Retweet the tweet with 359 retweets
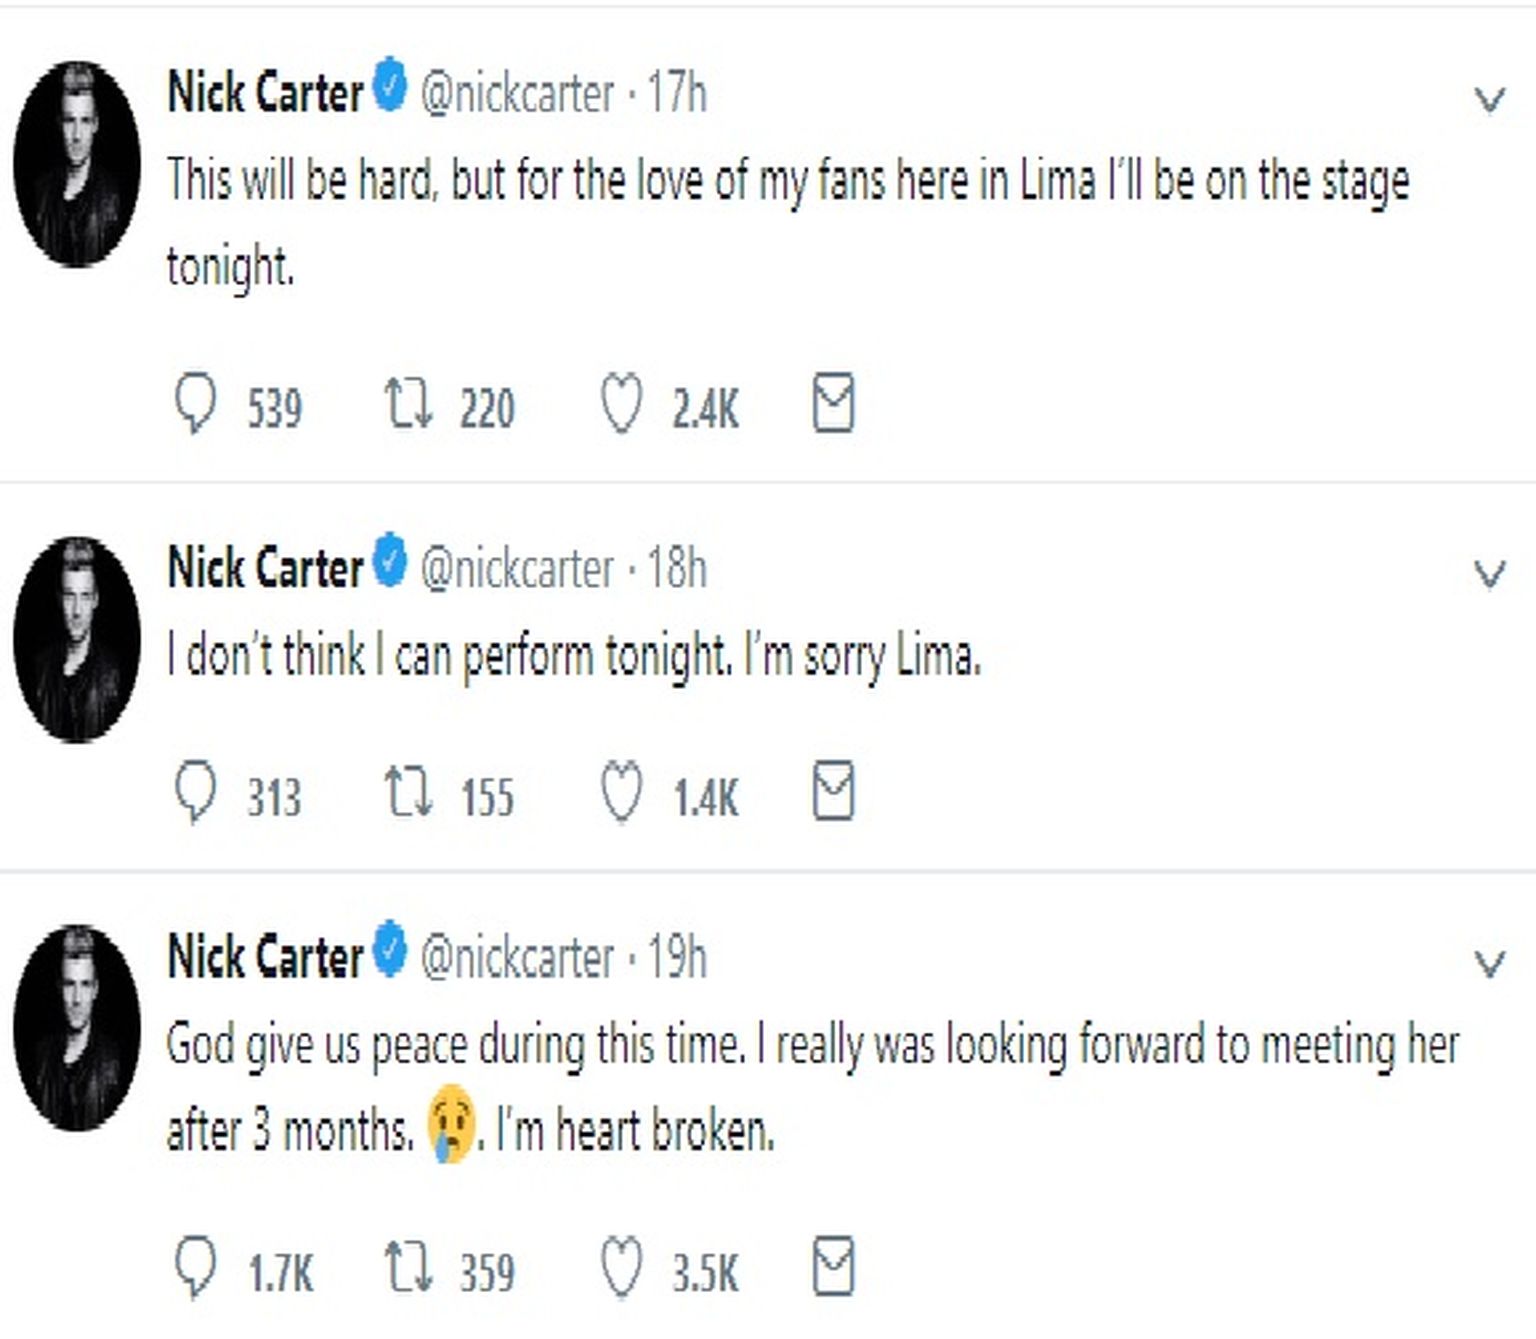 click(409, 1268)
